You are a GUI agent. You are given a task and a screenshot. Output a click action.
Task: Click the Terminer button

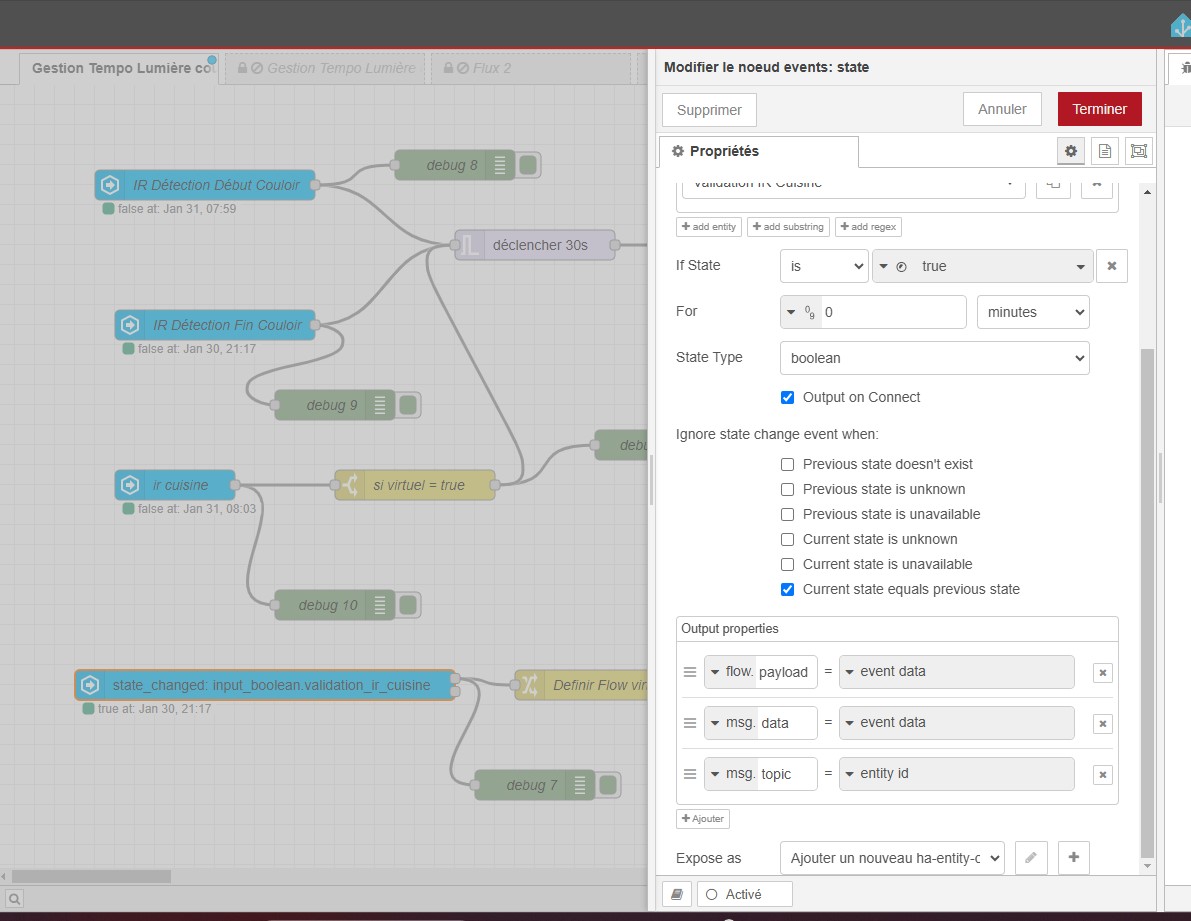click(x=1099, y=109)
